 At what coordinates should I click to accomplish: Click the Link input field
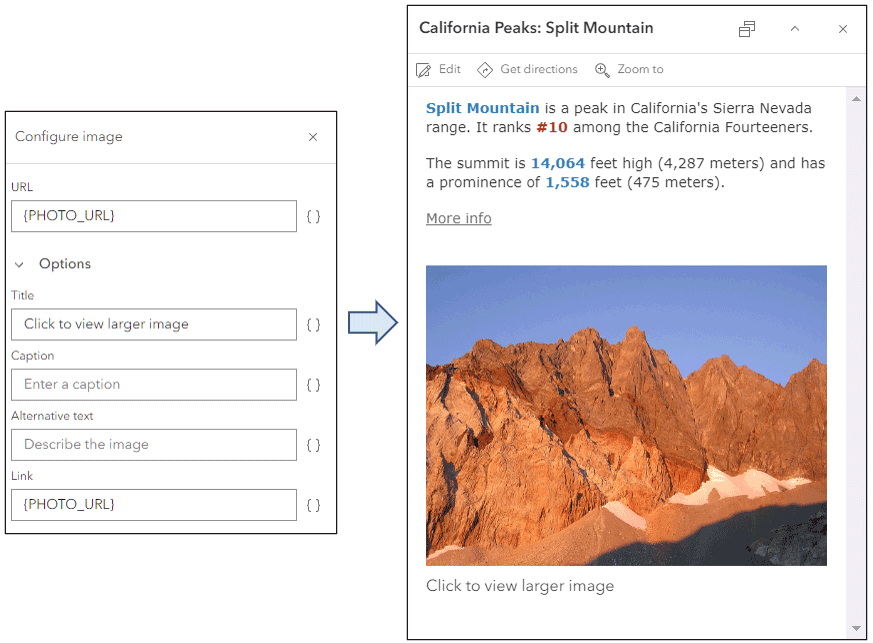154,504
